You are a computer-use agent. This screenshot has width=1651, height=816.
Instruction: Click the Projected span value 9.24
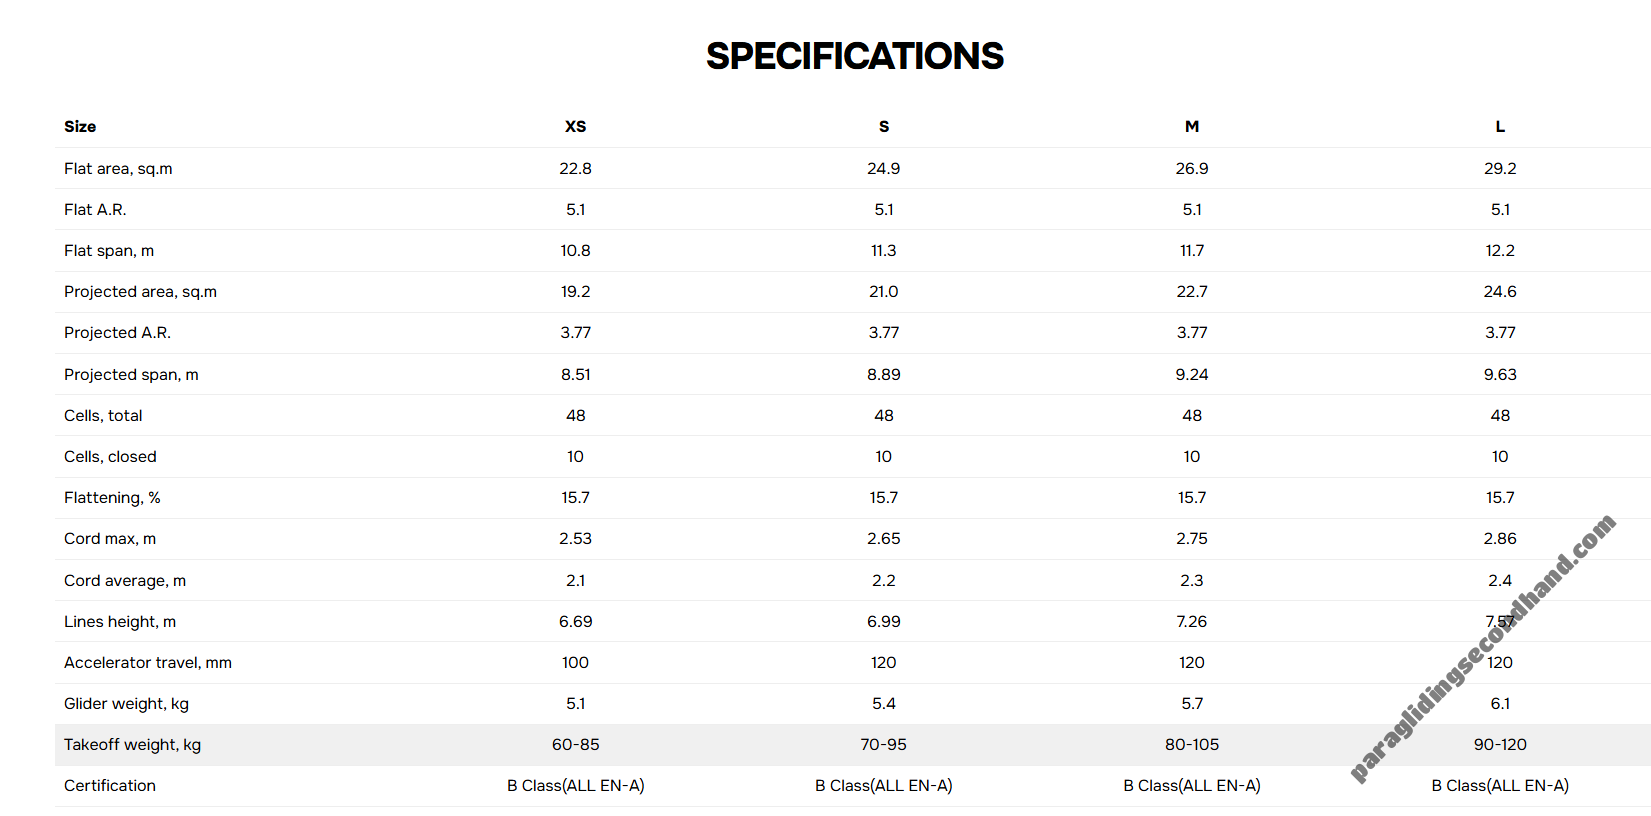click(1192, 375)
